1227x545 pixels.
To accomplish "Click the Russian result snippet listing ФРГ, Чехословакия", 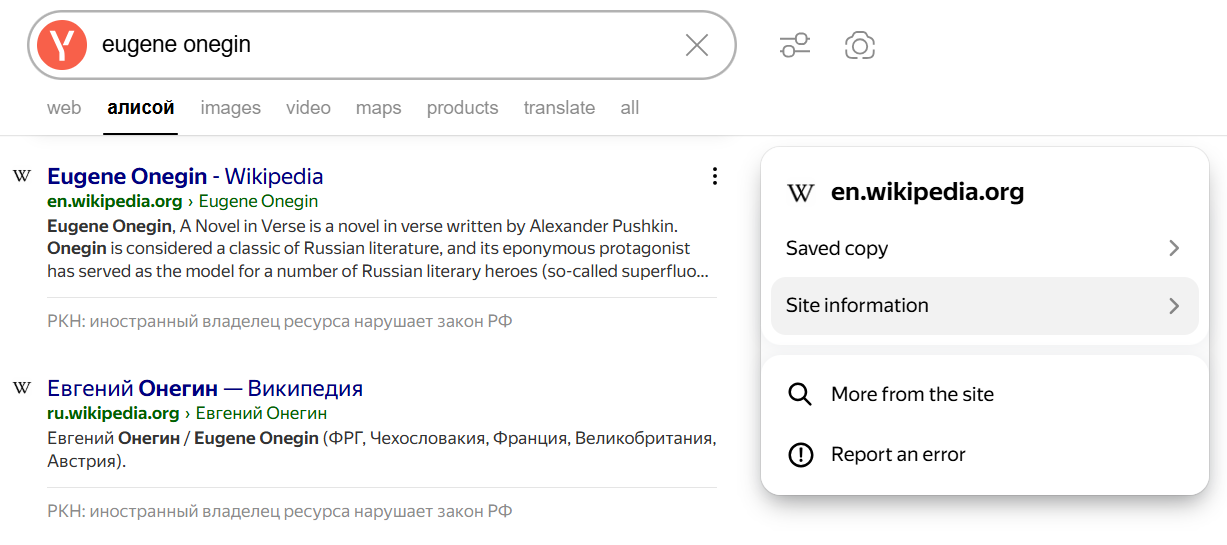I will point(381,450).
